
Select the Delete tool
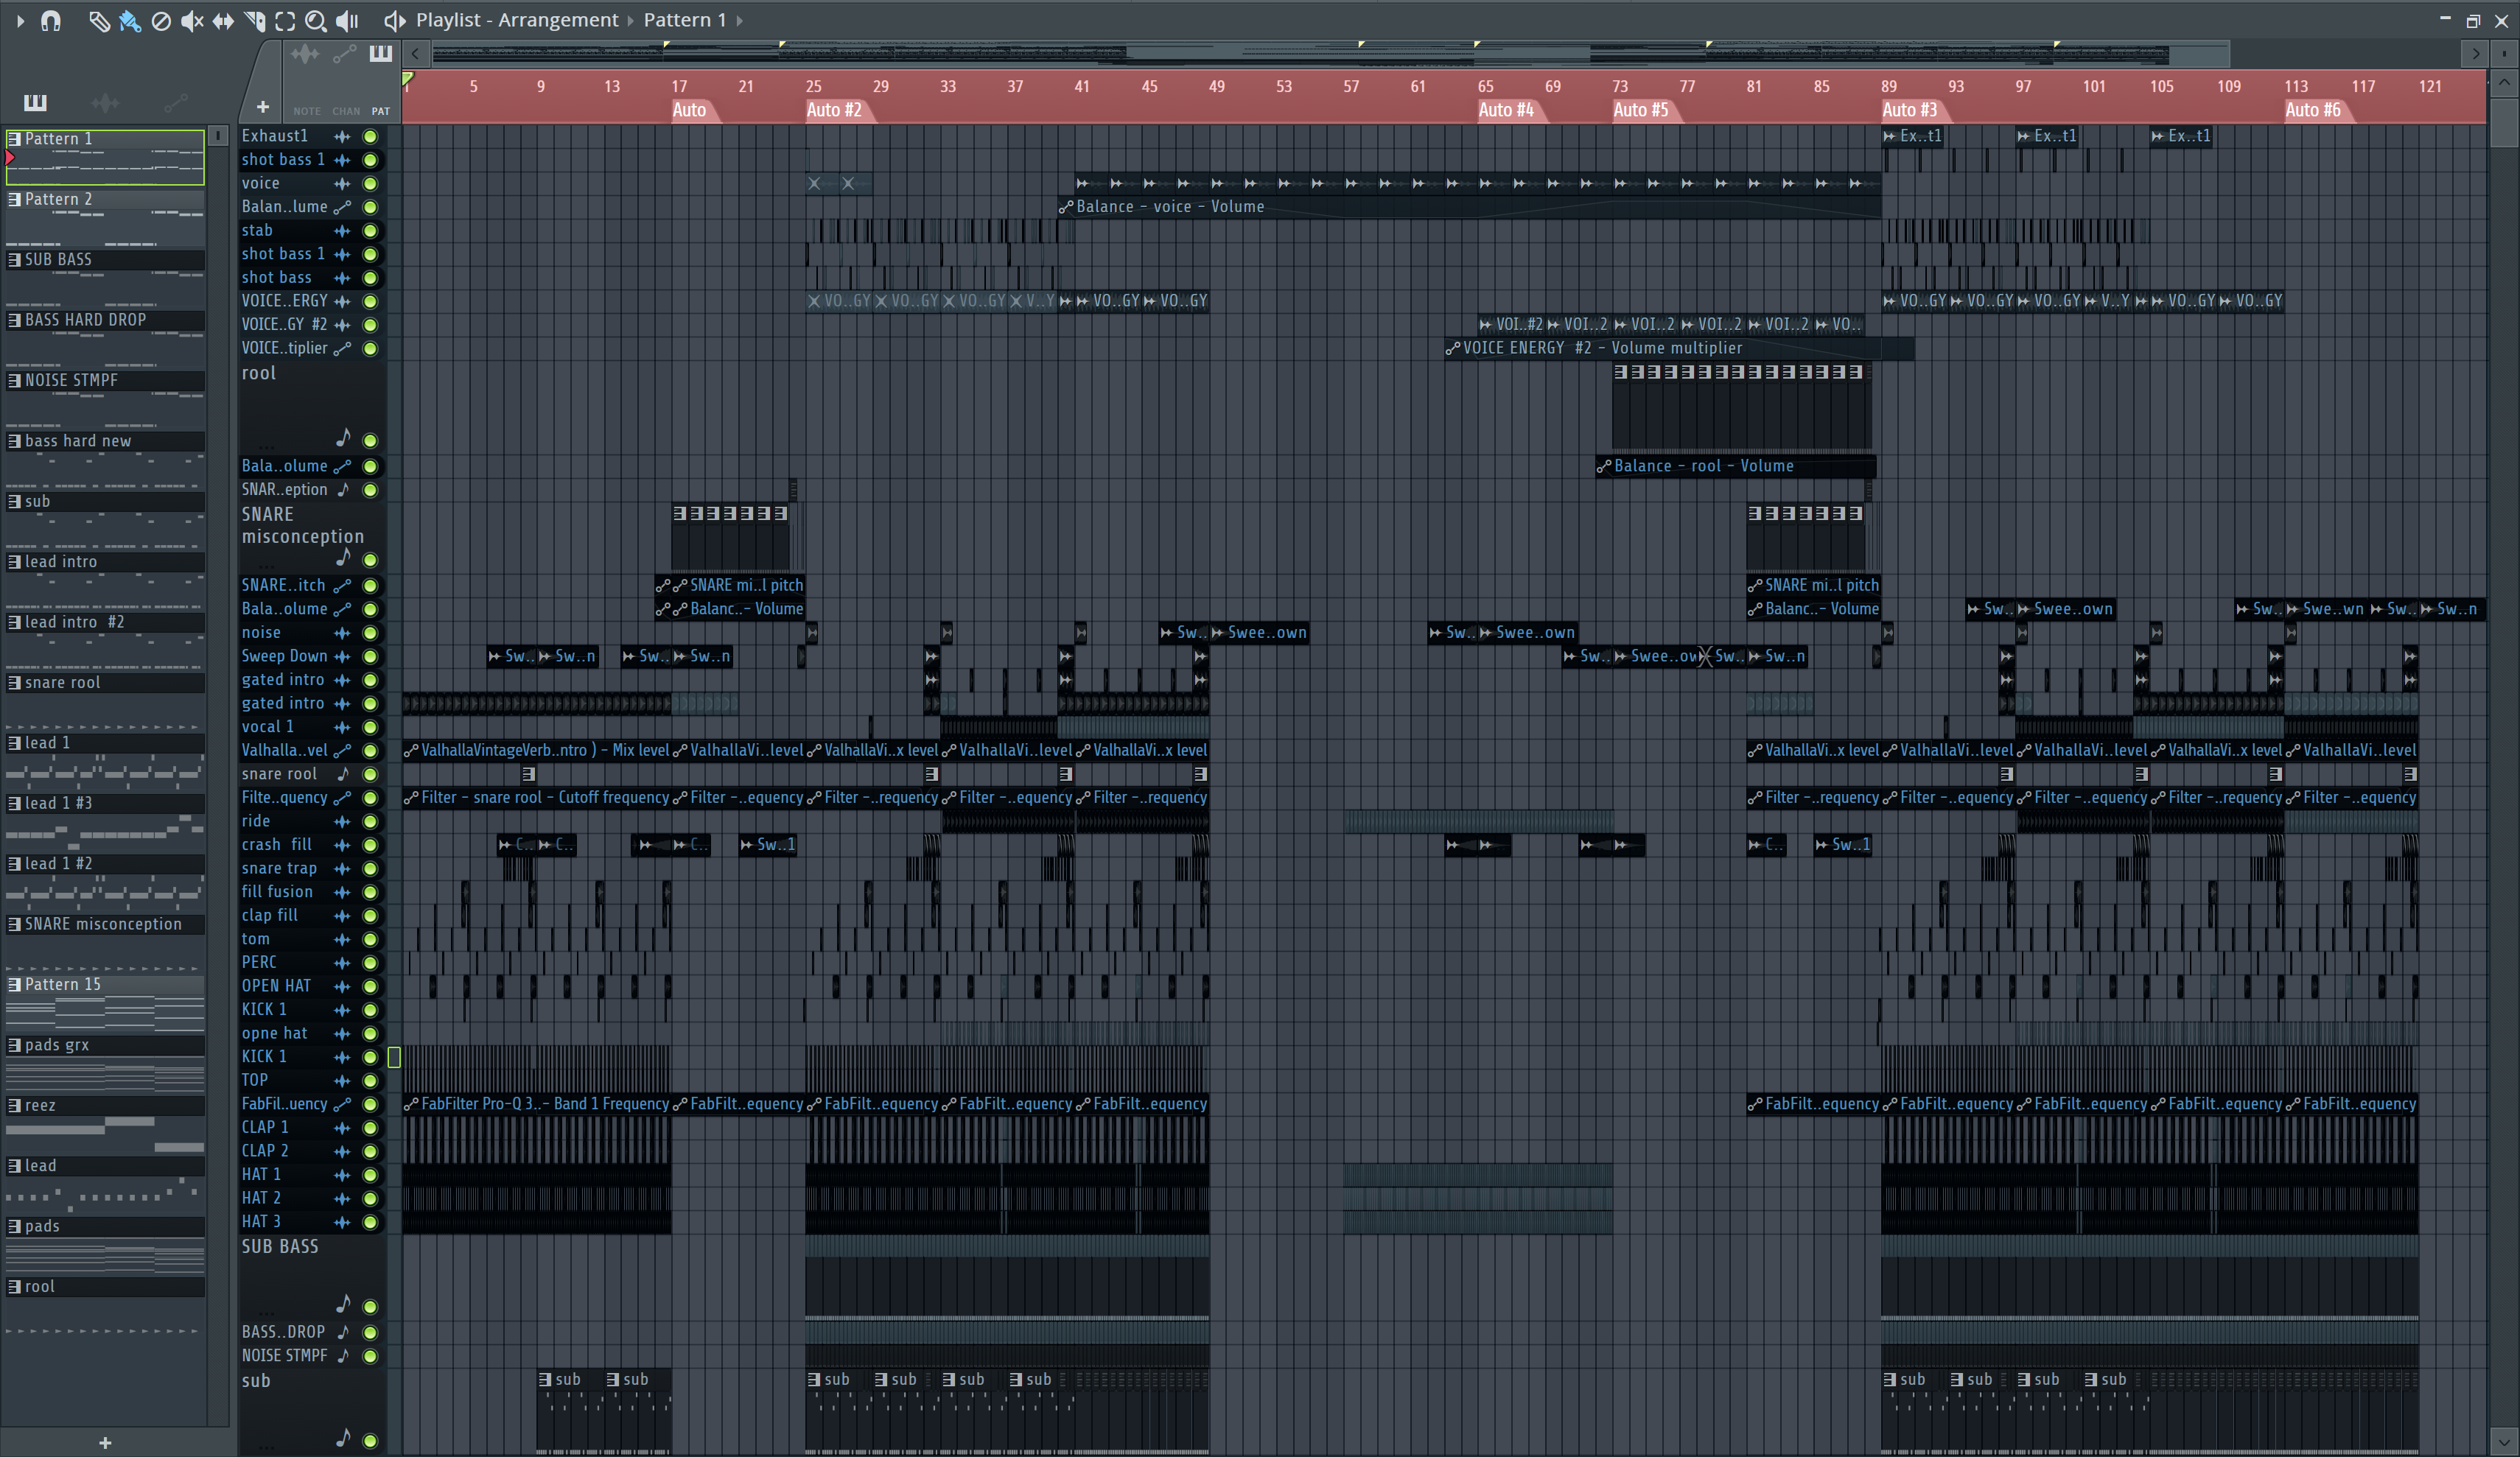(x=160, y=20)
